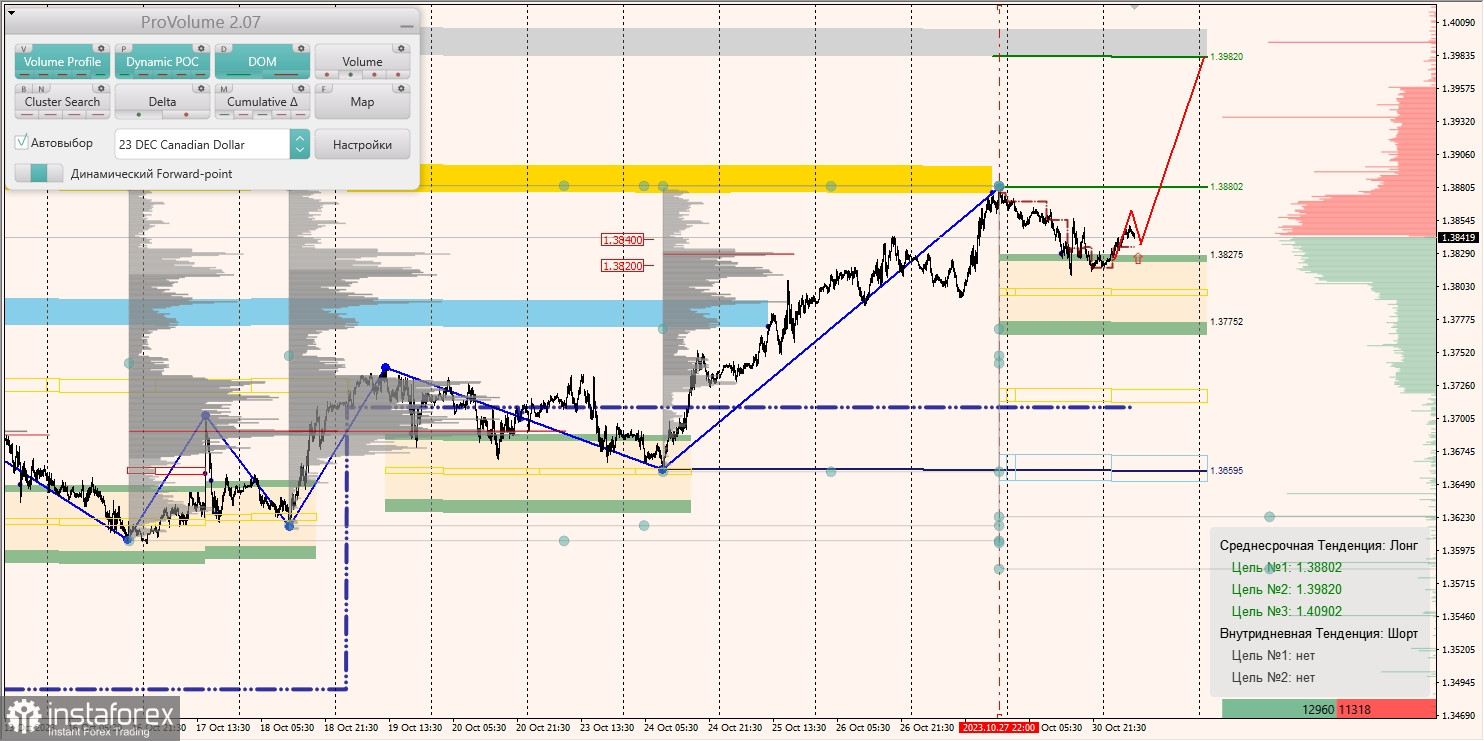Image resolution: width=1484 pixels, height=741 pixels.
Task: Click green 12960 volume bar
Action: click(x=1280, y=708)
